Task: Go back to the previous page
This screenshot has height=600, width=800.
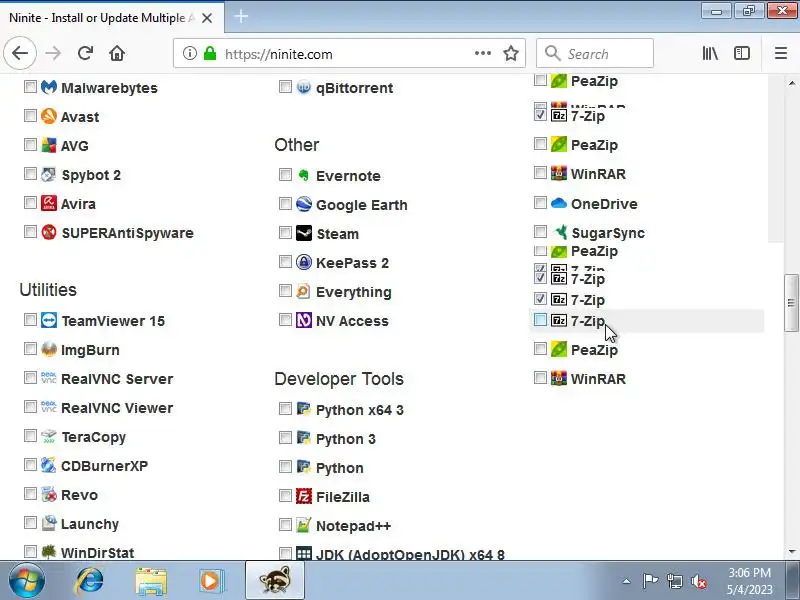Action: [20, 53]
